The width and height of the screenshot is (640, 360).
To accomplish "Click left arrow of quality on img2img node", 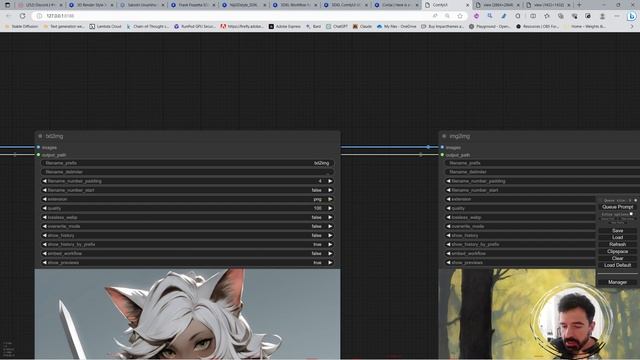I will pyautogui.click(x=449, y=208).
